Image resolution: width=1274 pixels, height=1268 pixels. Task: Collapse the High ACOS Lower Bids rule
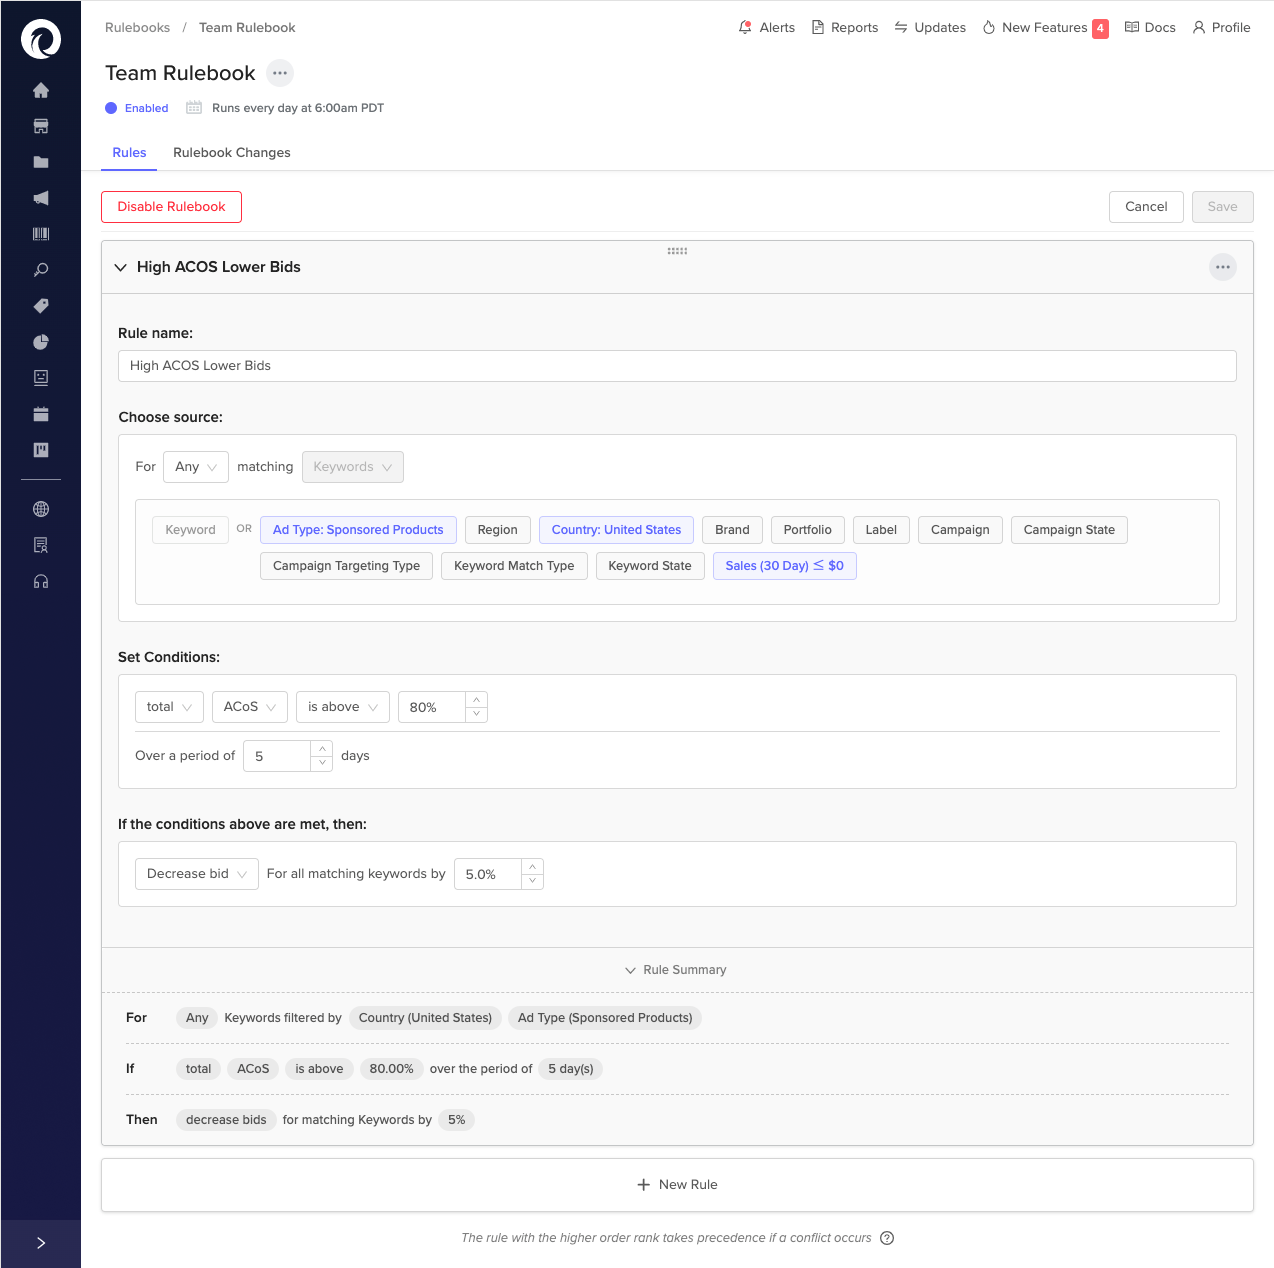point(120,267)
